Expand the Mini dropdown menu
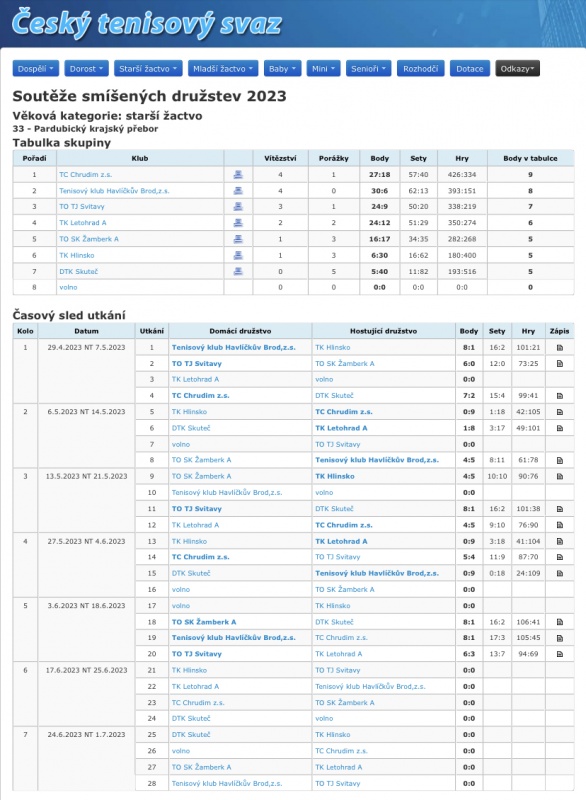Screen dimensions: 586x800 point(323,68)
